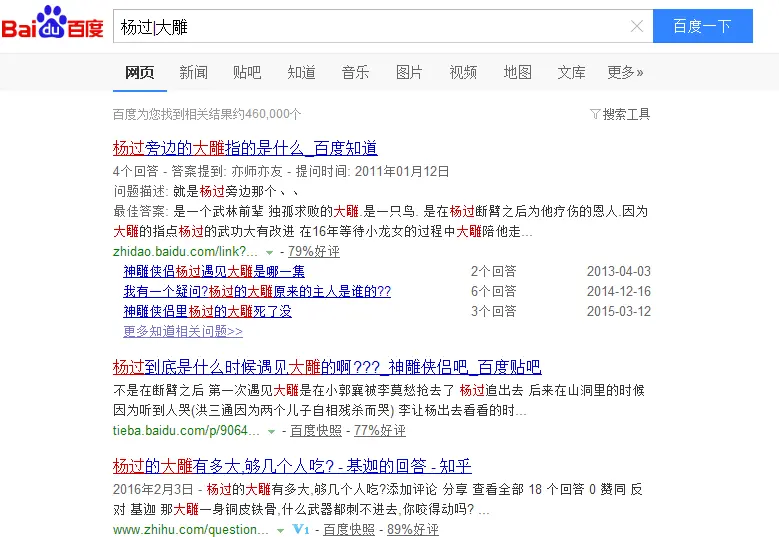779x537 pixels.
Task: Open 搜索工具 filter options
Action: point(626,114)
